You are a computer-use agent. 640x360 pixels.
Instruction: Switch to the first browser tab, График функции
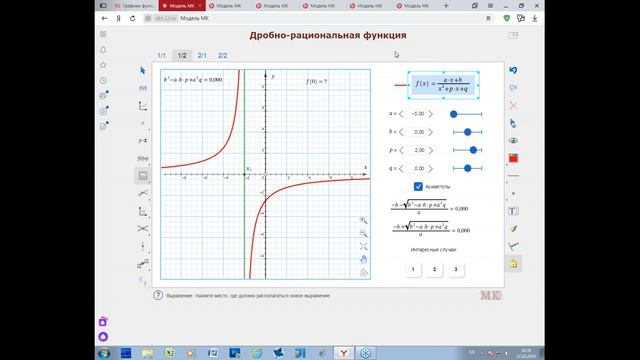(134, 6)
